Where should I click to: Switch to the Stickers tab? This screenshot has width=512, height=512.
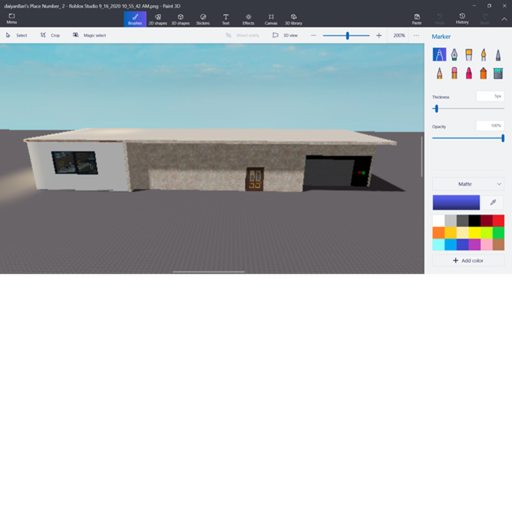tap(203, 19)
